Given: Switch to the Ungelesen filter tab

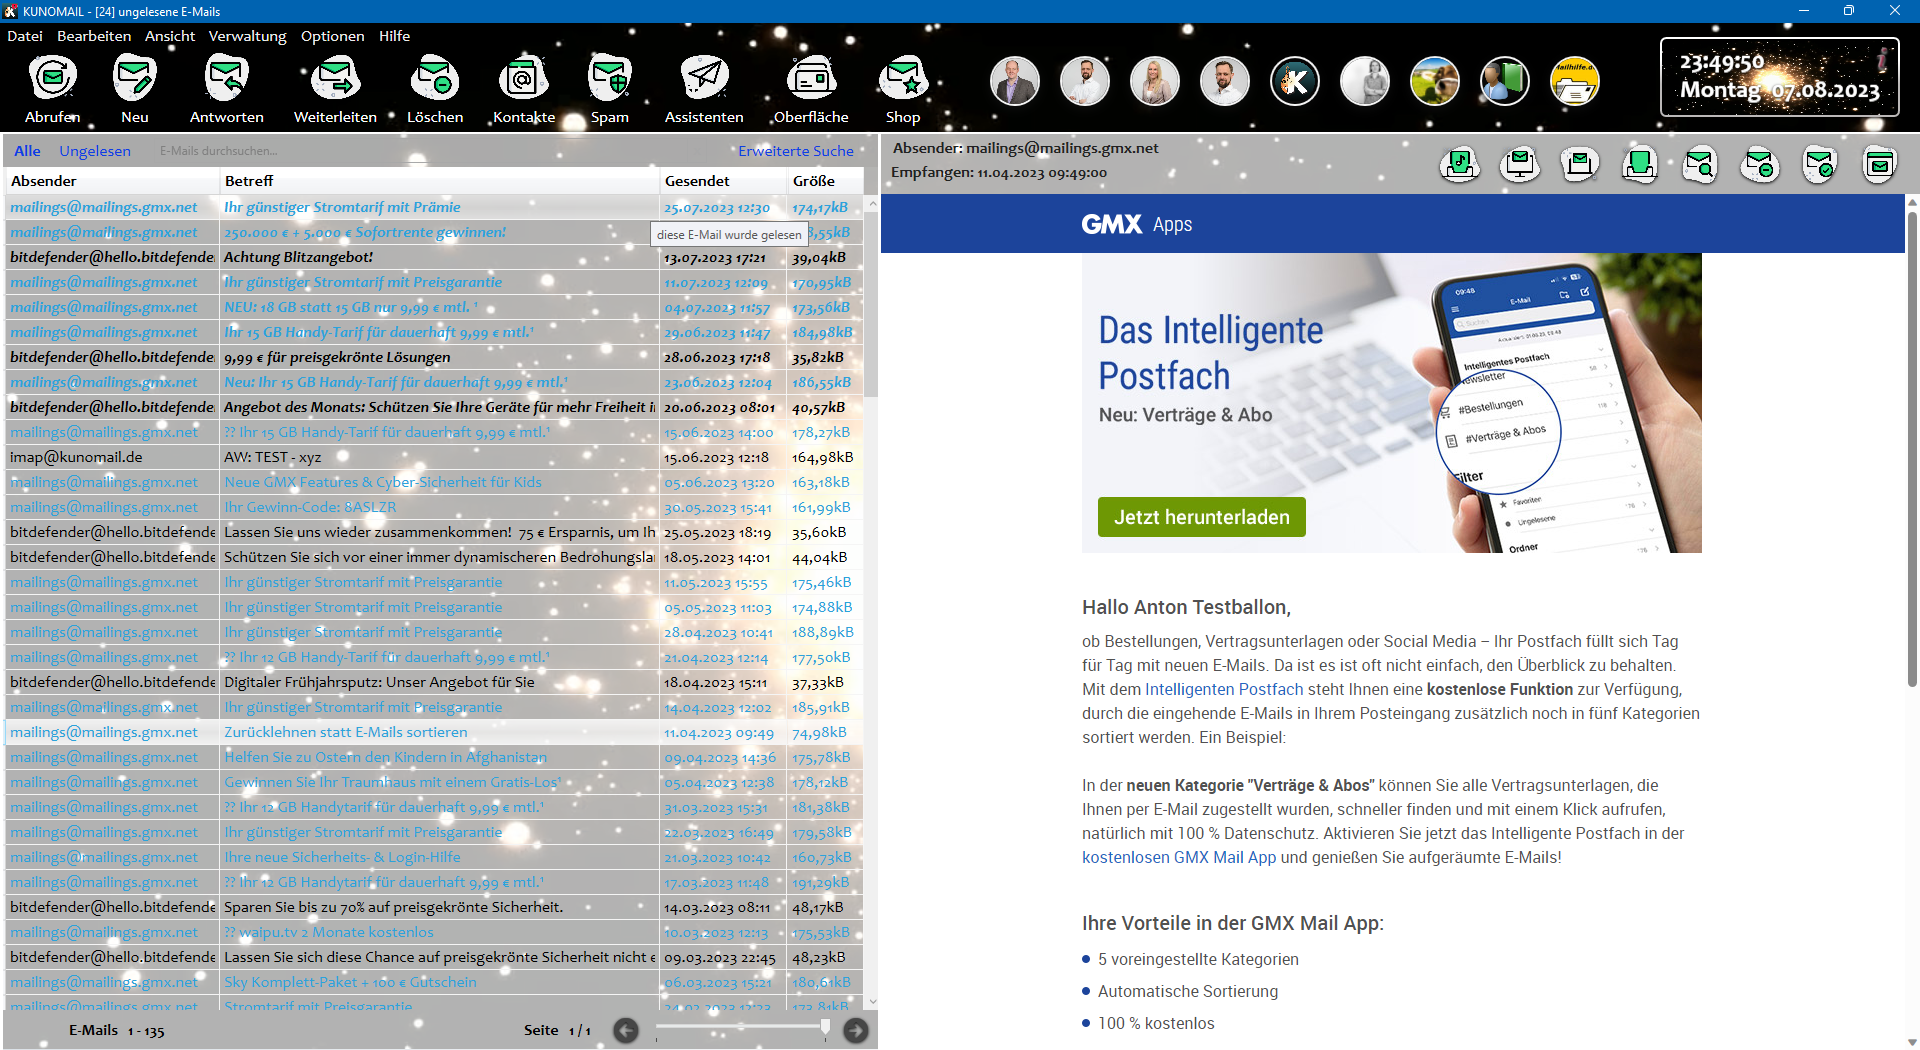Looking at the screenshot, I should (95, 151).
